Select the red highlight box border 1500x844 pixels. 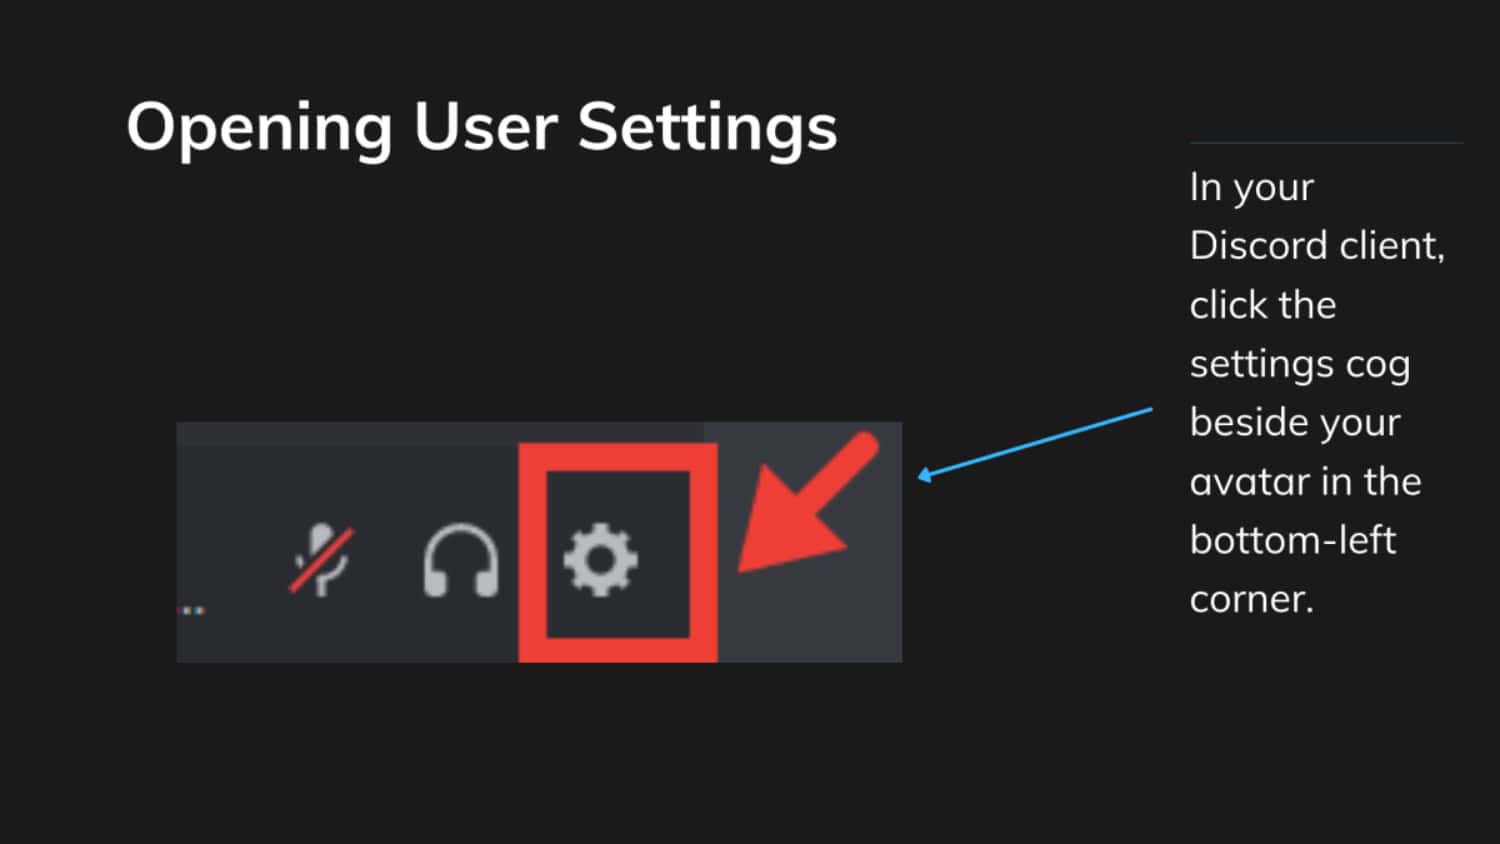tap(618, 553)
